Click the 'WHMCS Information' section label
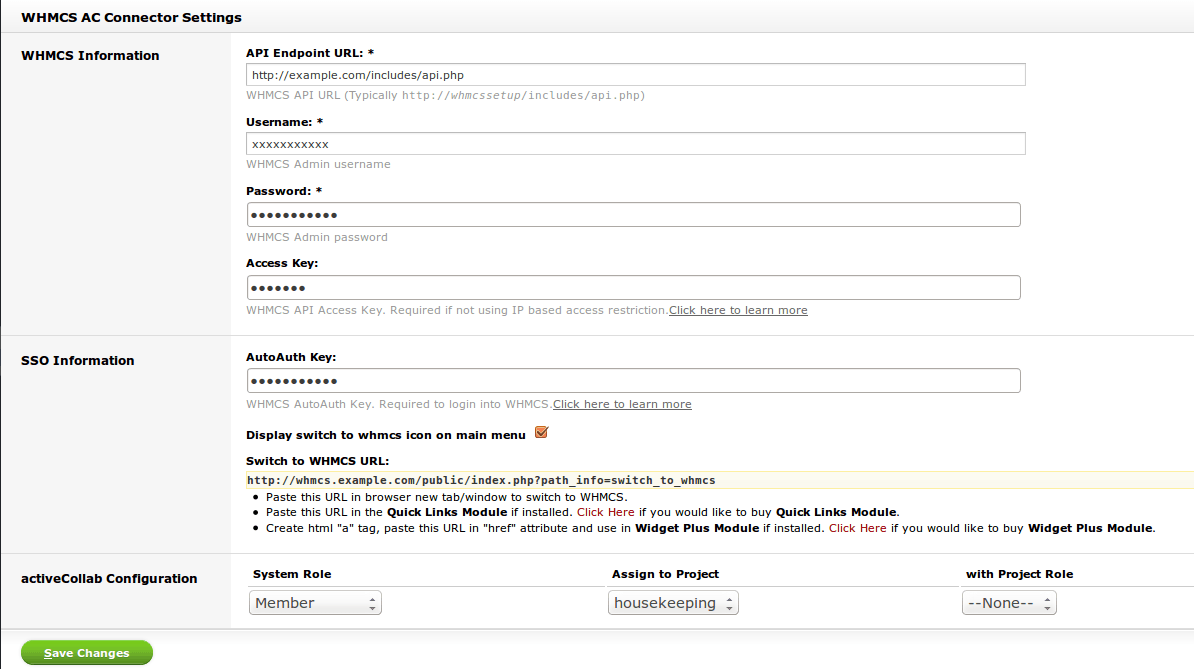The height and width of the screenshot is (669, 1194). click(x=90, y=56)
